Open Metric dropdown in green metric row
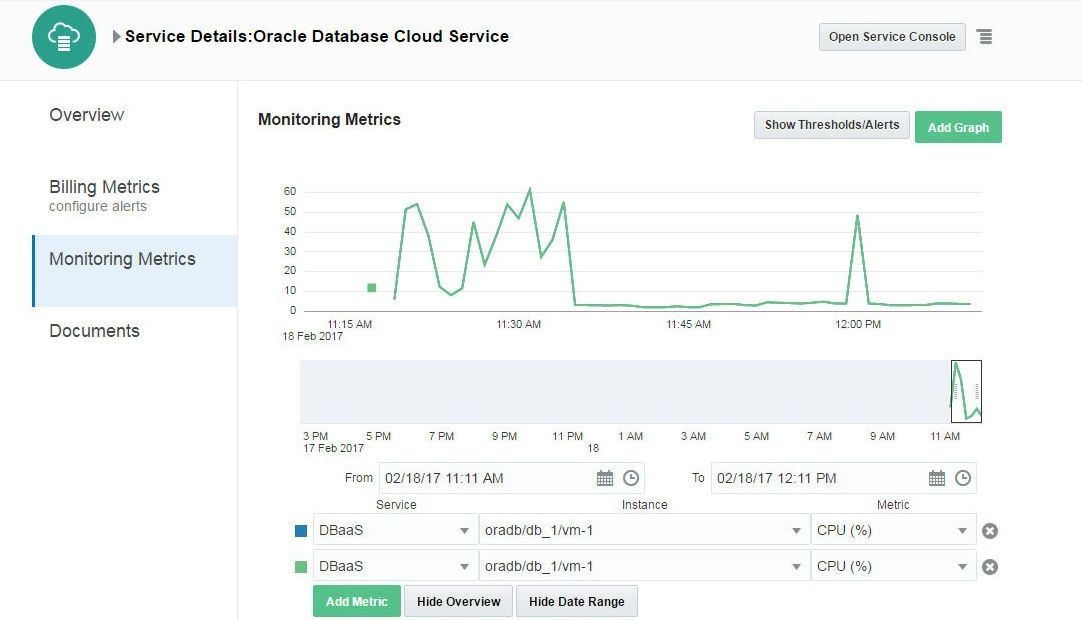 tap(893, 566)
